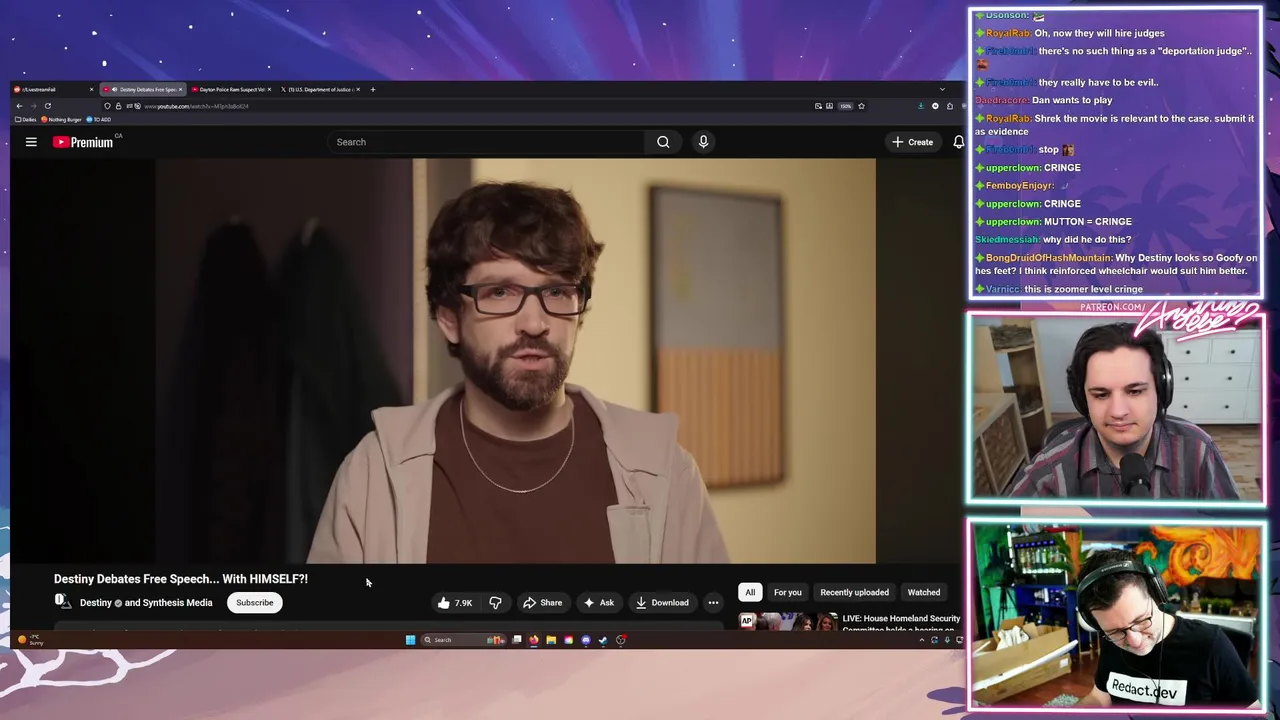Open File Explorer from the taskbar
Viewport: 1280px width, 720px height.
click(x=551, y=640)
